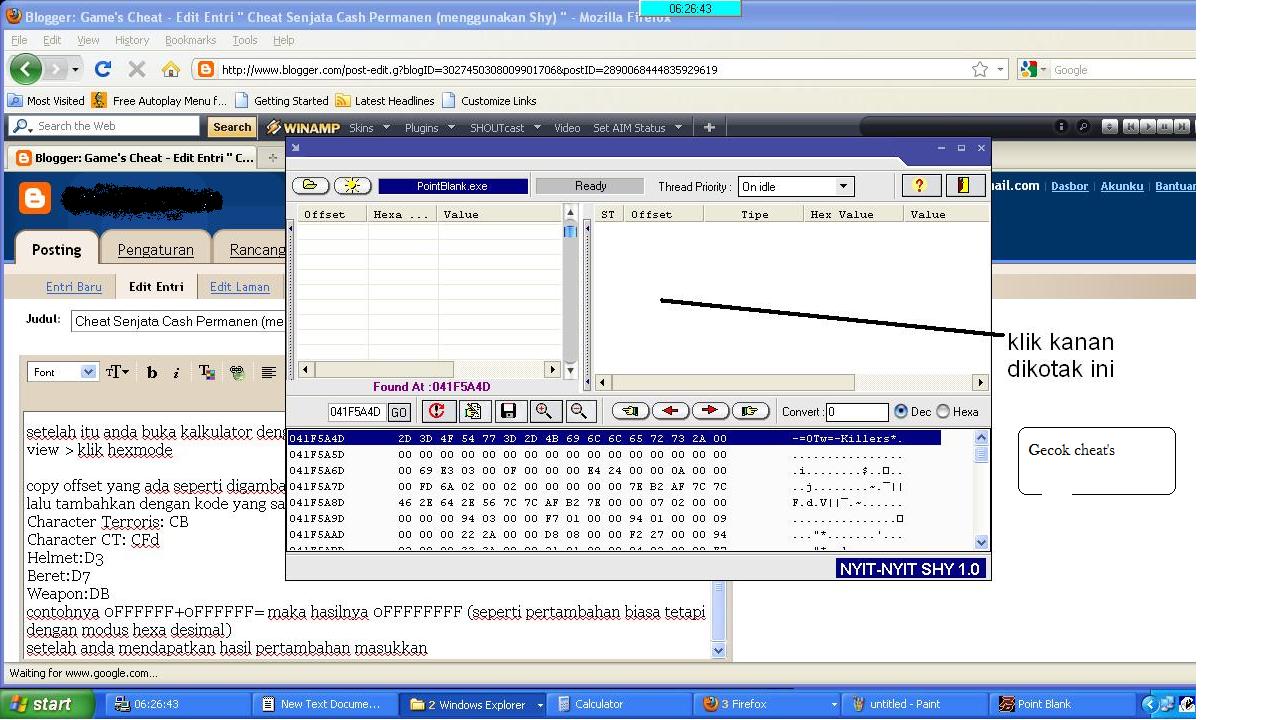The image size is (1280, 720).
Task: Open the Edit Laman link
Action: pyautogui.click(x=240, y=286)
